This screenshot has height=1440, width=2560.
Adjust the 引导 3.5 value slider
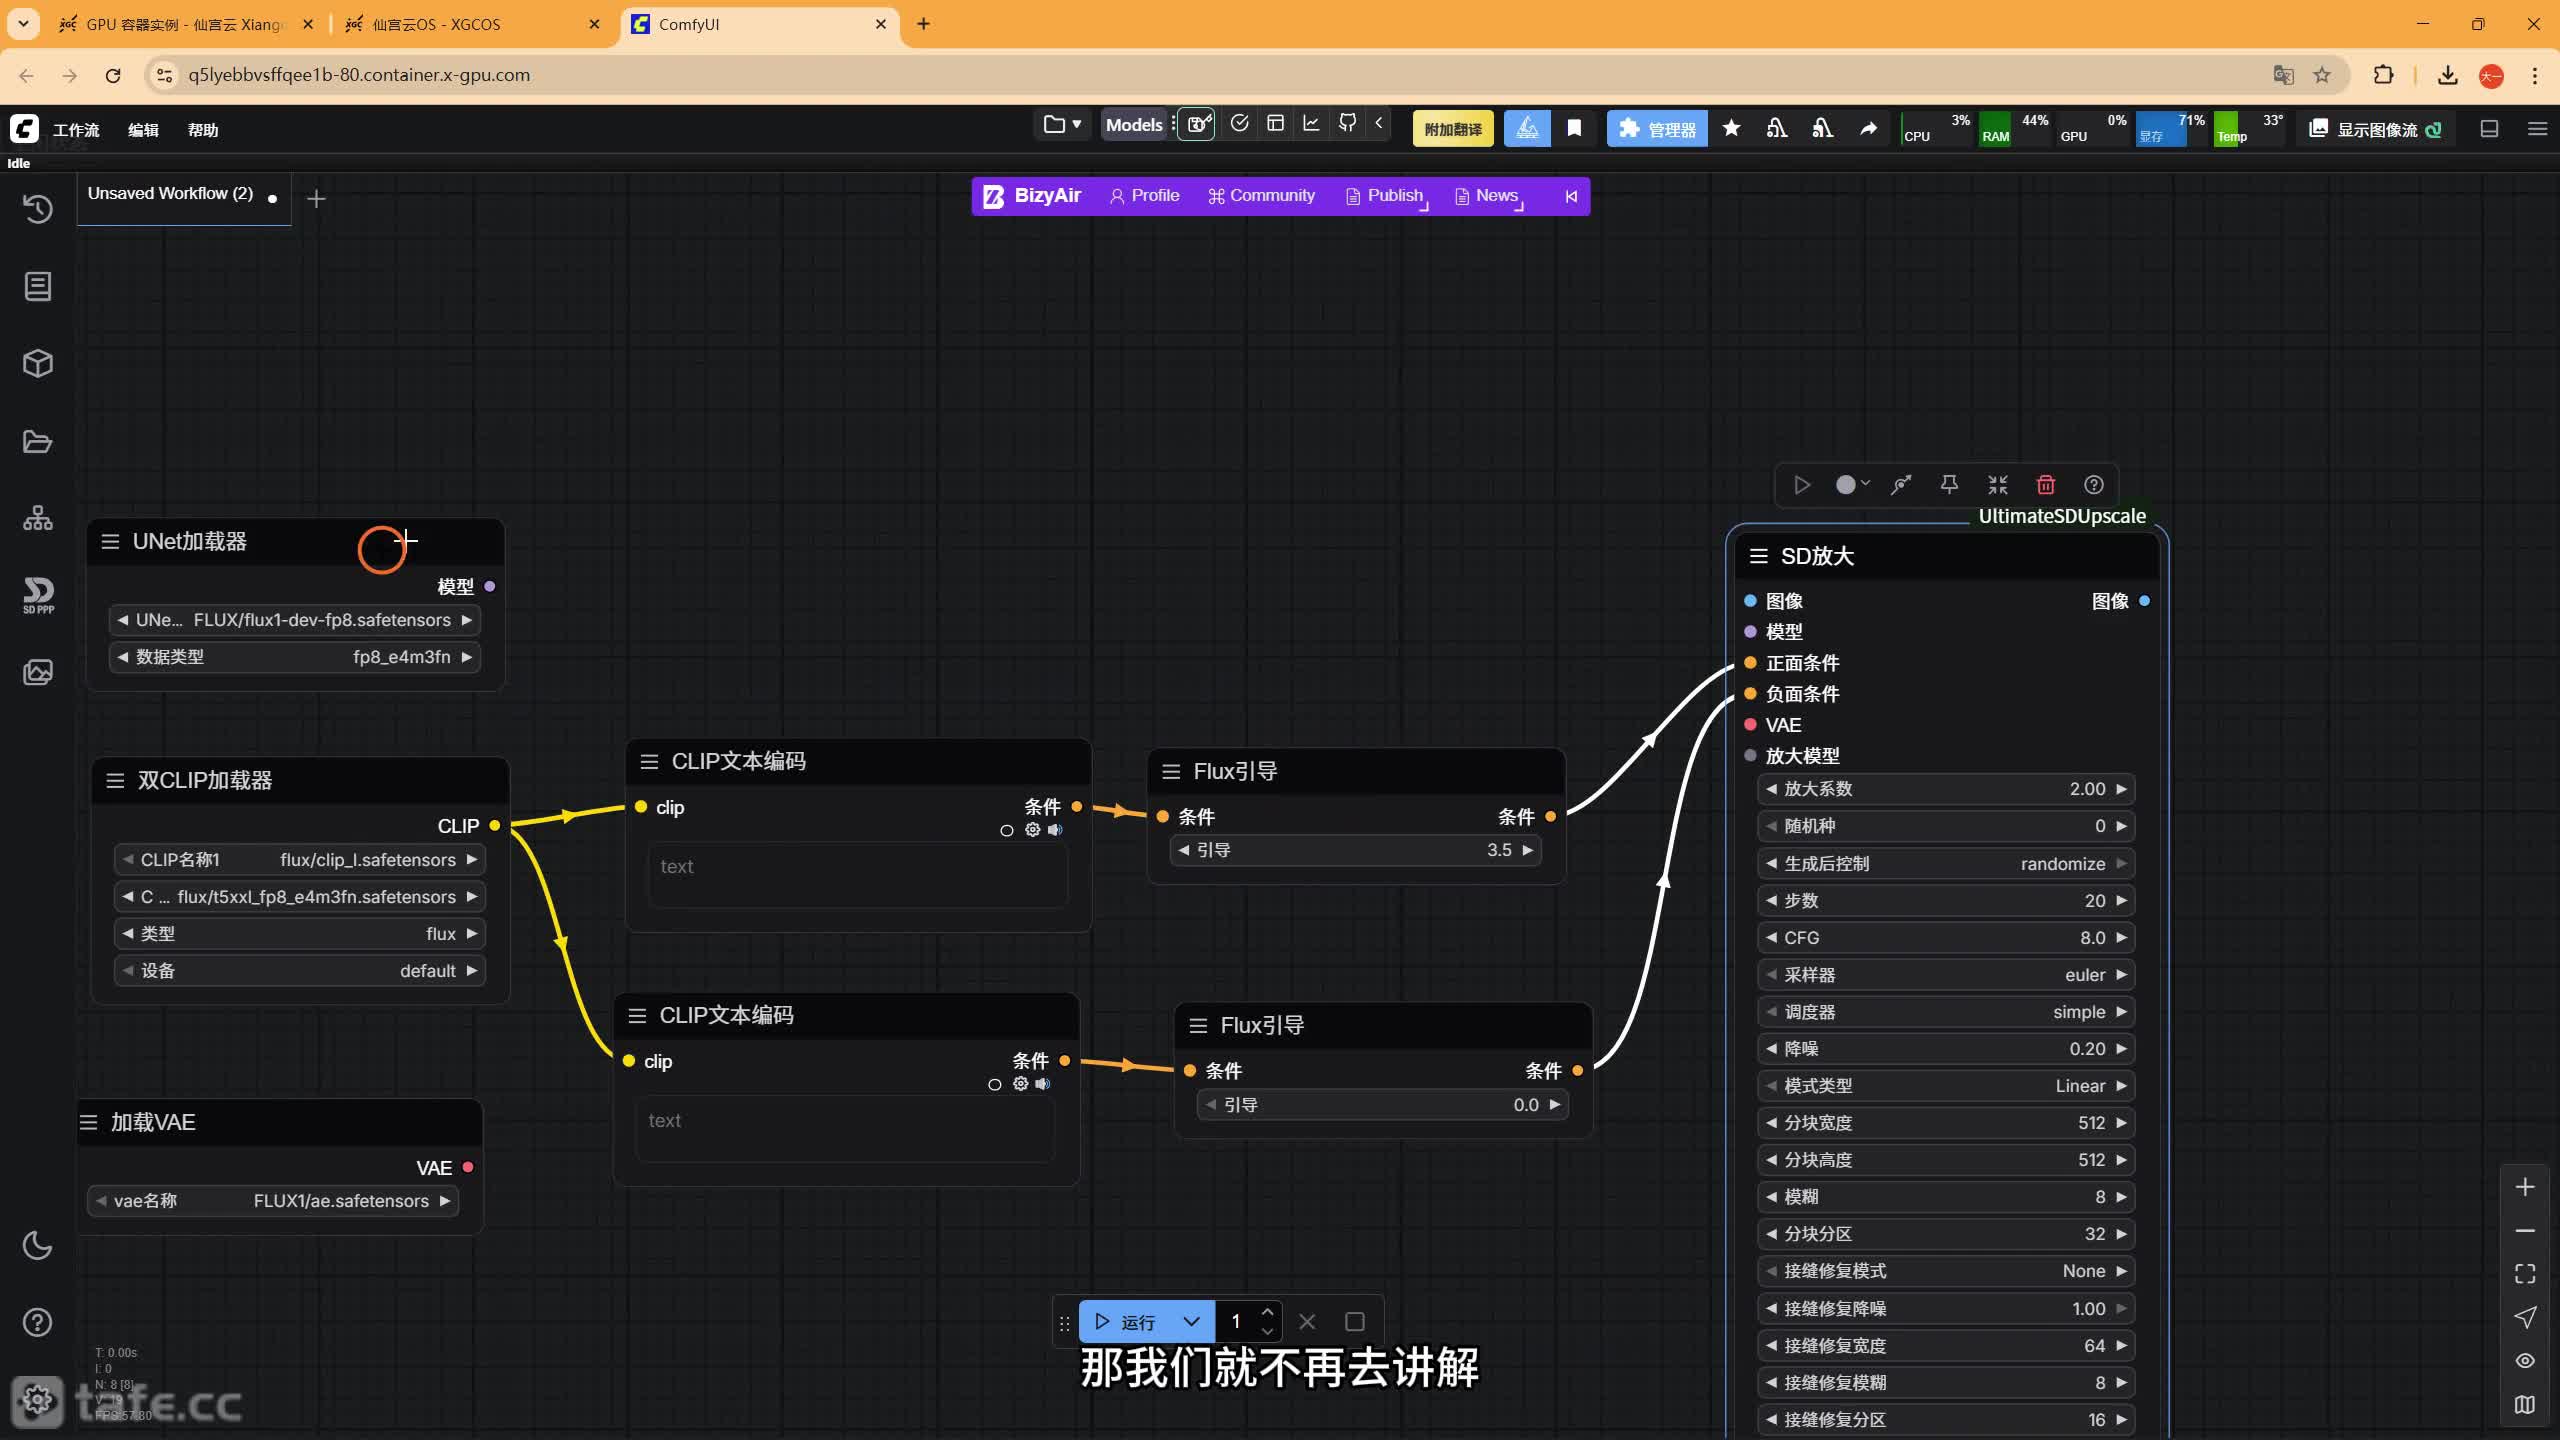tap(1356, 850)
